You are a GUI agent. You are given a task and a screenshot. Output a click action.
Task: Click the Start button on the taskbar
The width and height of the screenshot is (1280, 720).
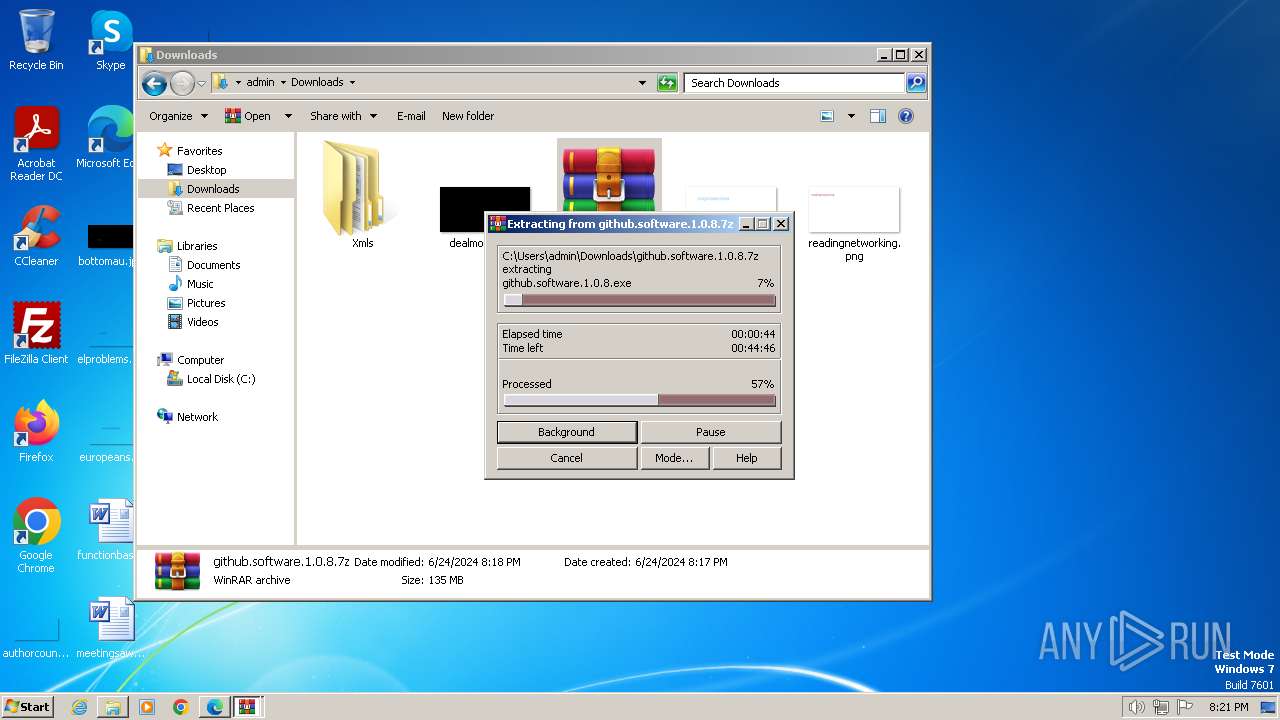(27, 706)
